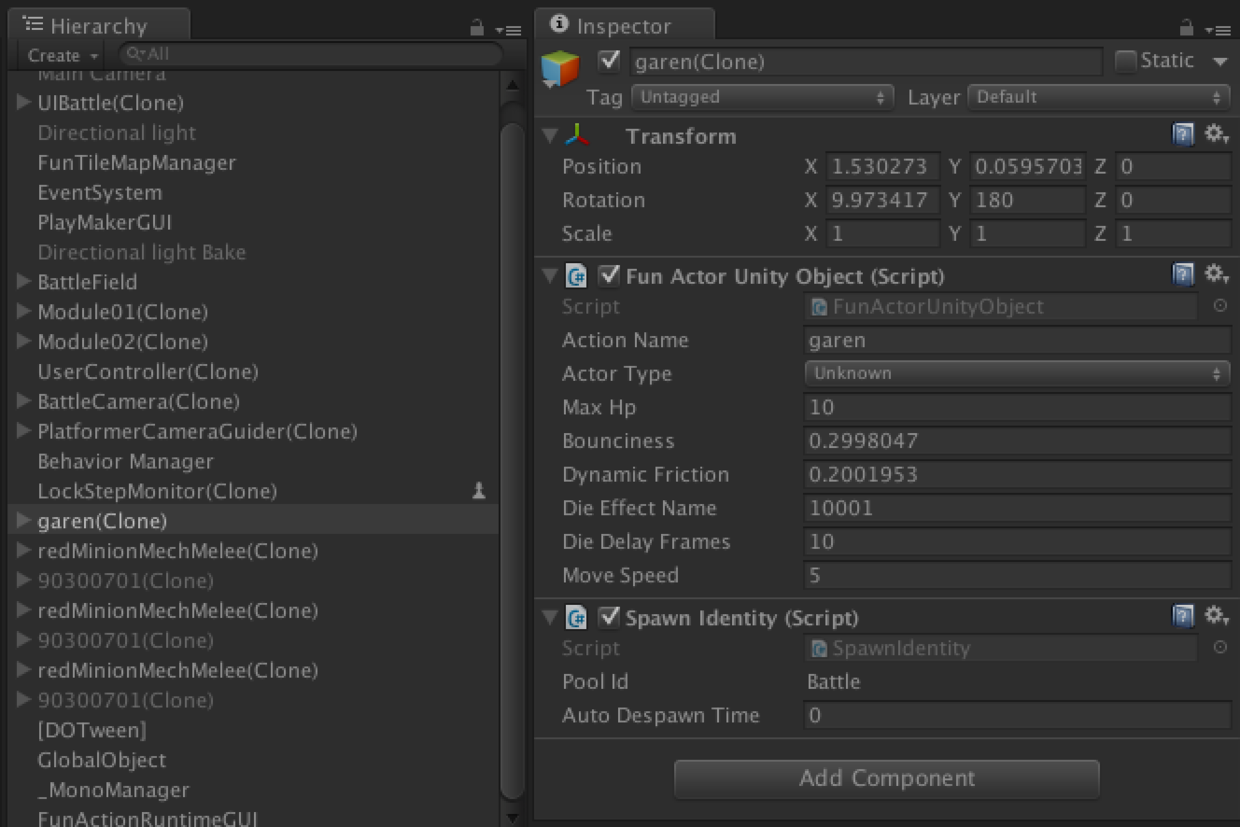
Task: Select Behavior Manager in the Hierarchy
Action: point(125,462)
